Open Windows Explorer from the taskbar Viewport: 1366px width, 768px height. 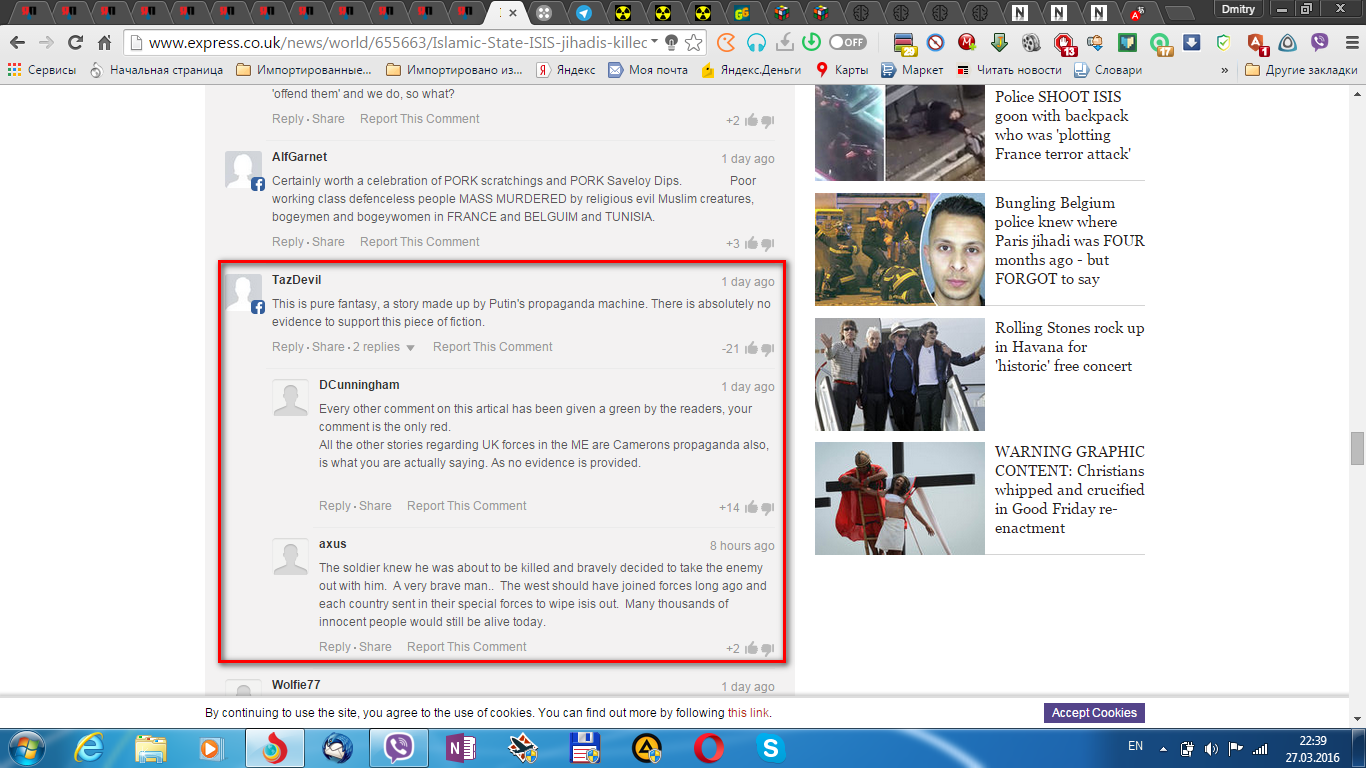click(x=151, y=748)
